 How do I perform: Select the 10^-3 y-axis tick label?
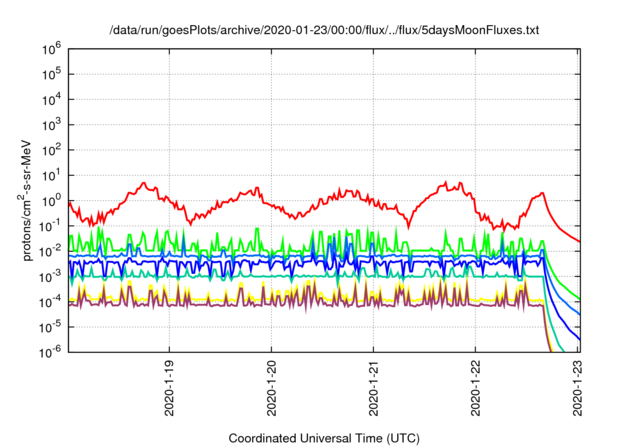pos(51,277)
